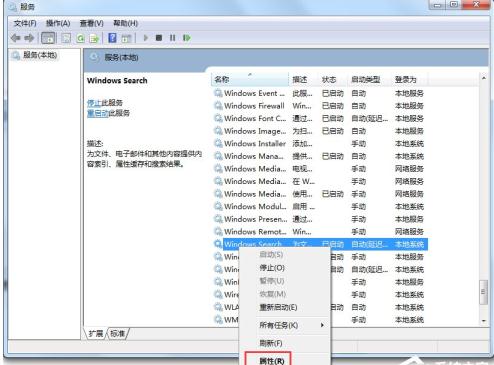Click the Pause Service toolbar icon

172,38
